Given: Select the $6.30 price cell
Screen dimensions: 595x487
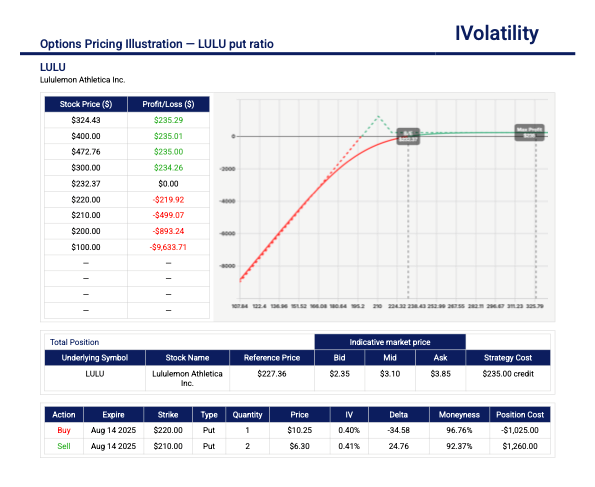Looking at the screenshot, I should (299, 446).
